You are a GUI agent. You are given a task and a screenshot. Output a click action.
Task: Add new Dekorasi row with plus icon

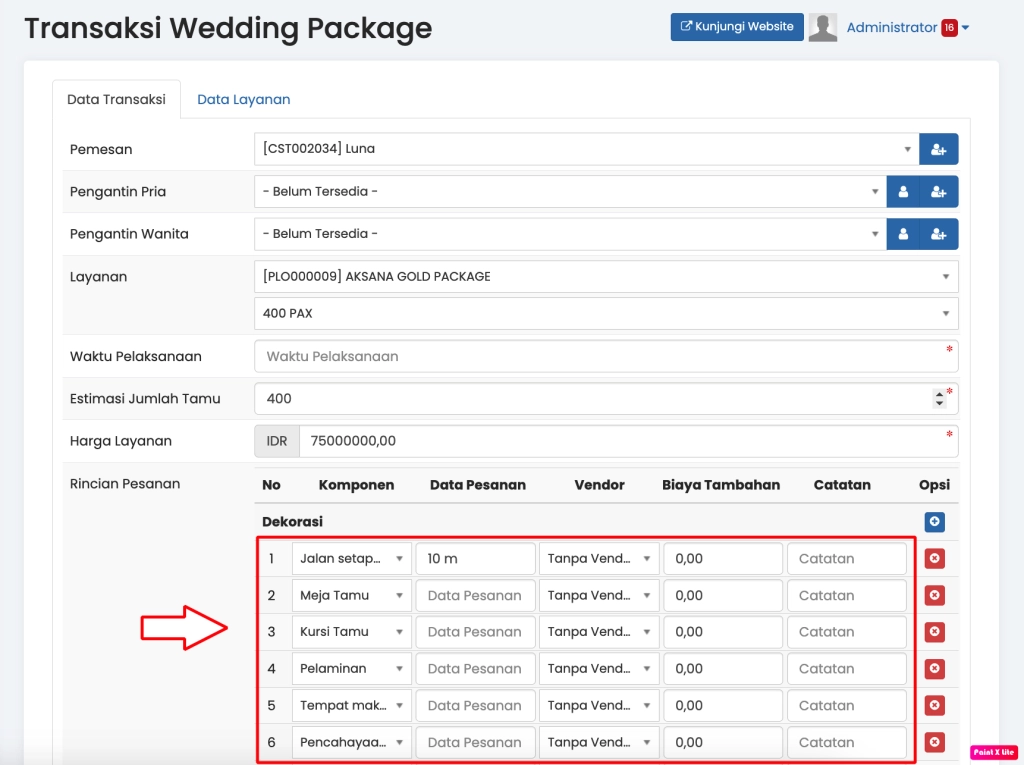(x=934, y=522)
